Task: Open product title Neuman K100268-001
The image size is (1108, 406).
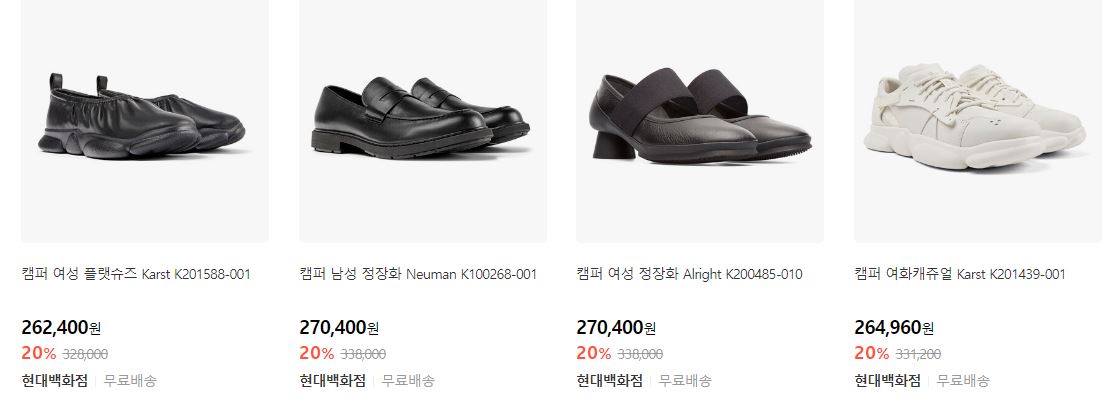Action: [418, 274]
